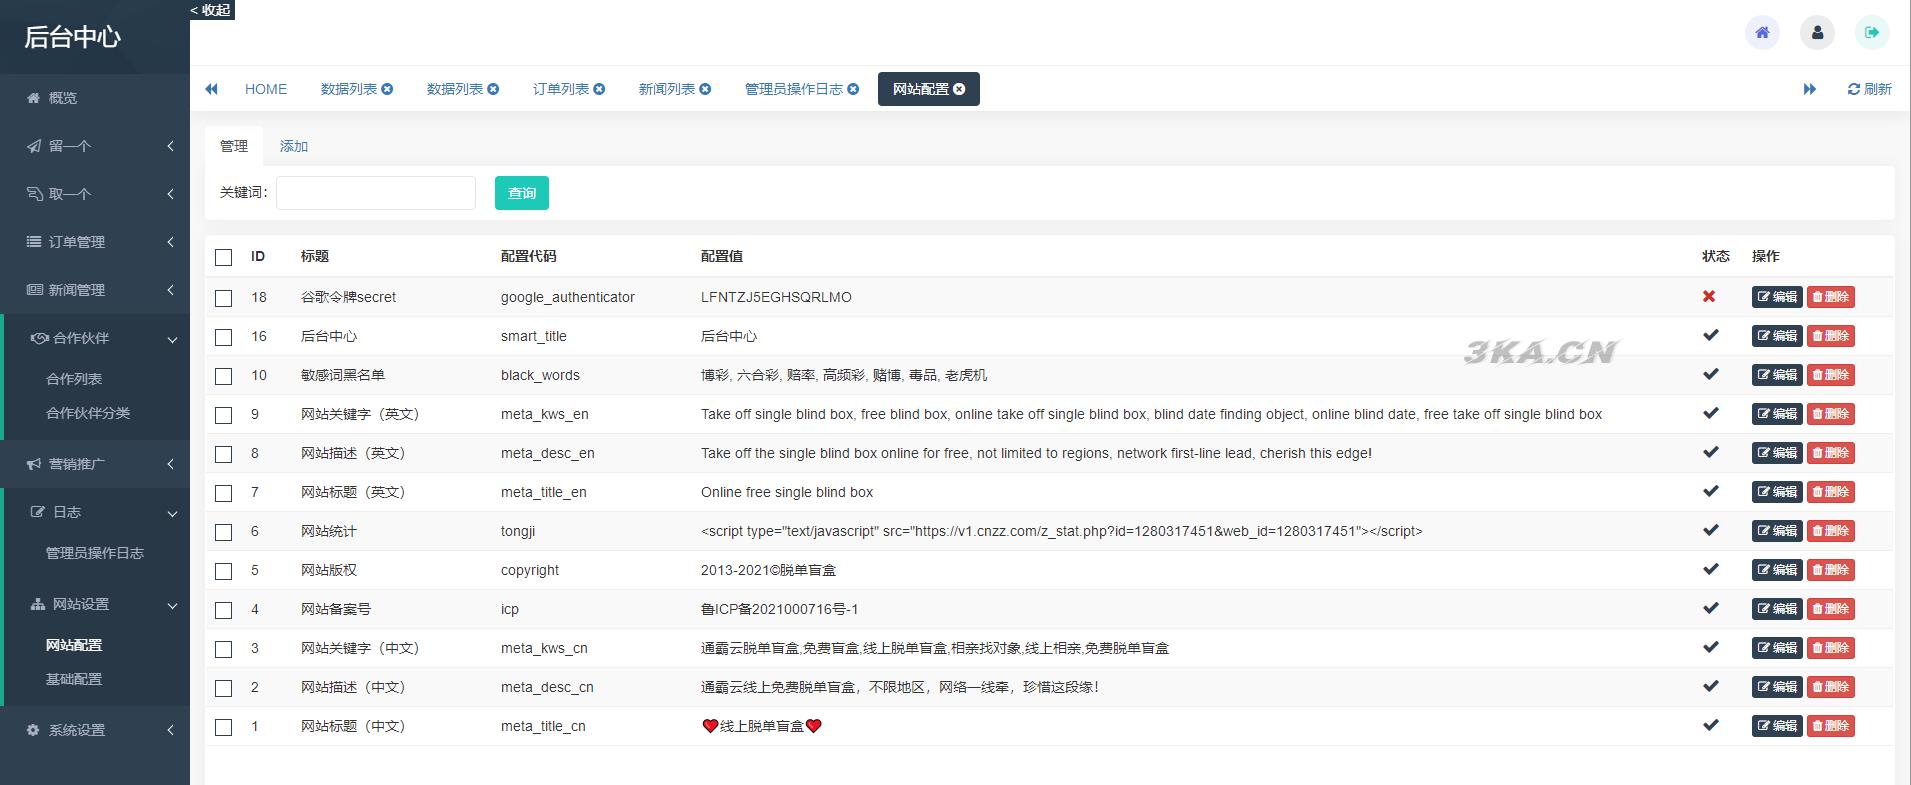Open the 合作伙伴分类 sidebar submenu item
This screenshot has width=1911, height=785.
[x=88, y=413]
